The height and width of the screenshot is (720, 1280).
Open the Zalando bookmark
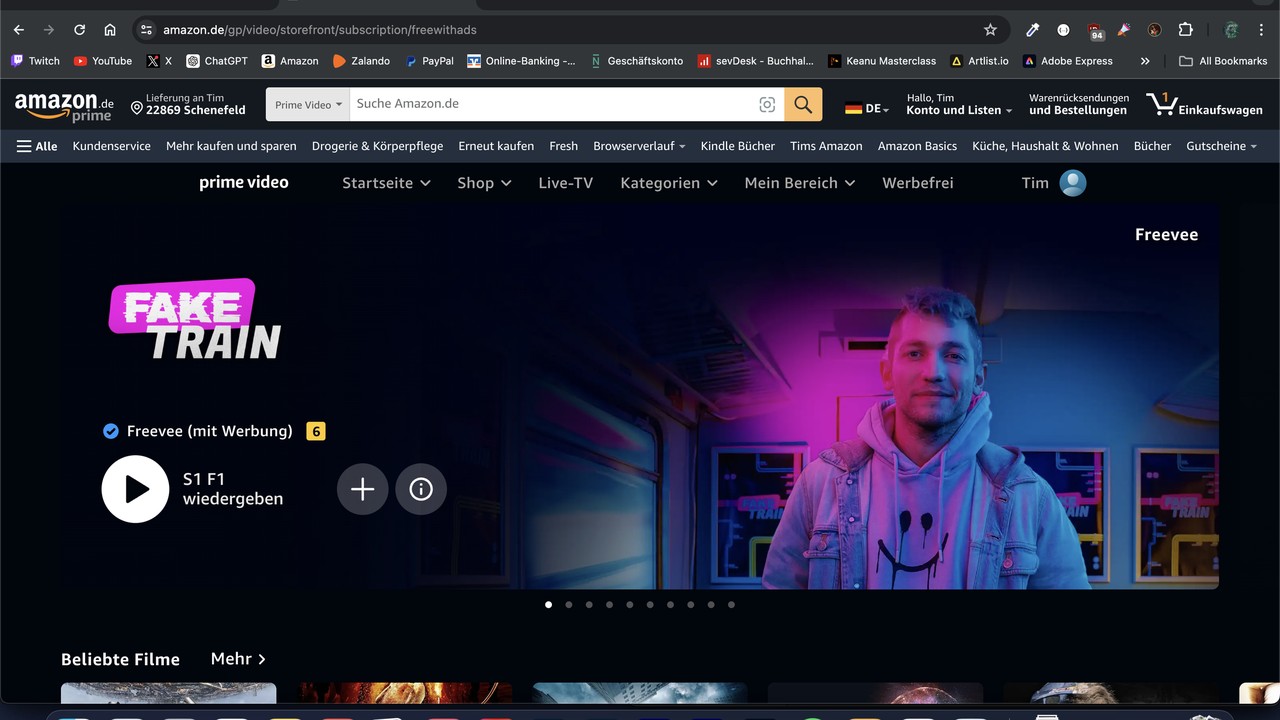point(361,61)
